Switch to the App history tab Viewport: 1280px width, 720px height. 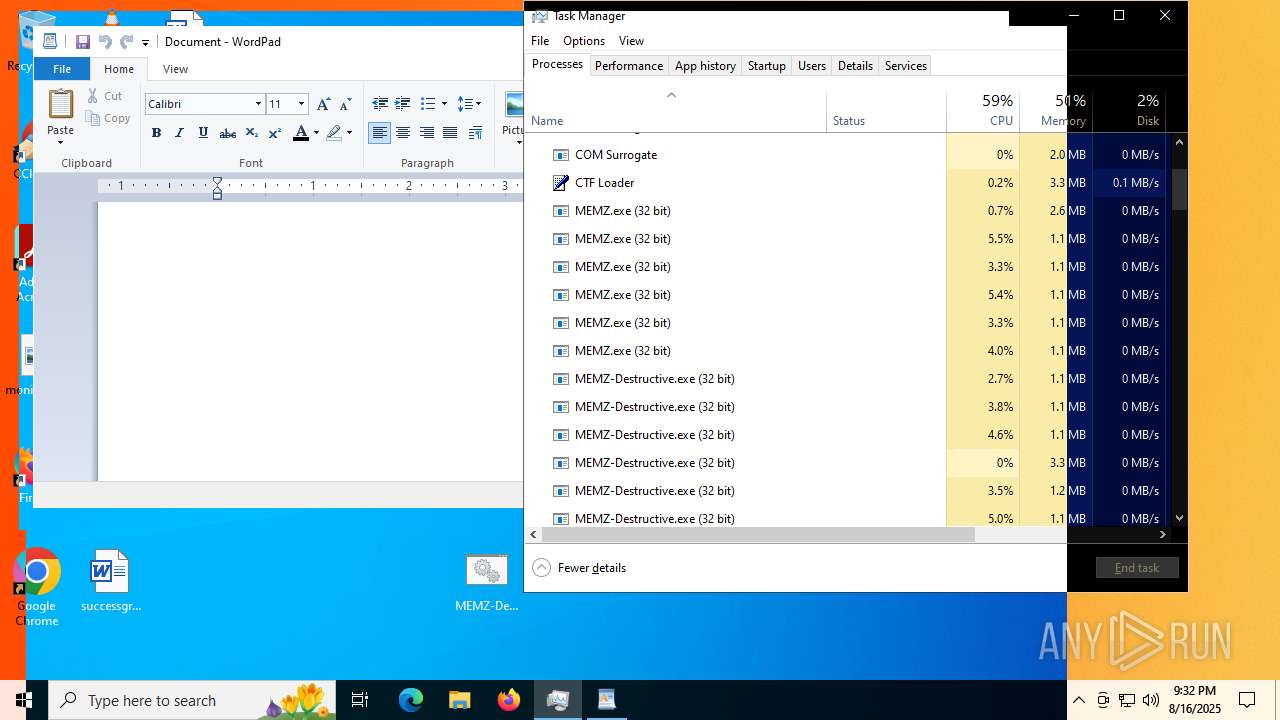pyautogui.click(x=705, y=66)
